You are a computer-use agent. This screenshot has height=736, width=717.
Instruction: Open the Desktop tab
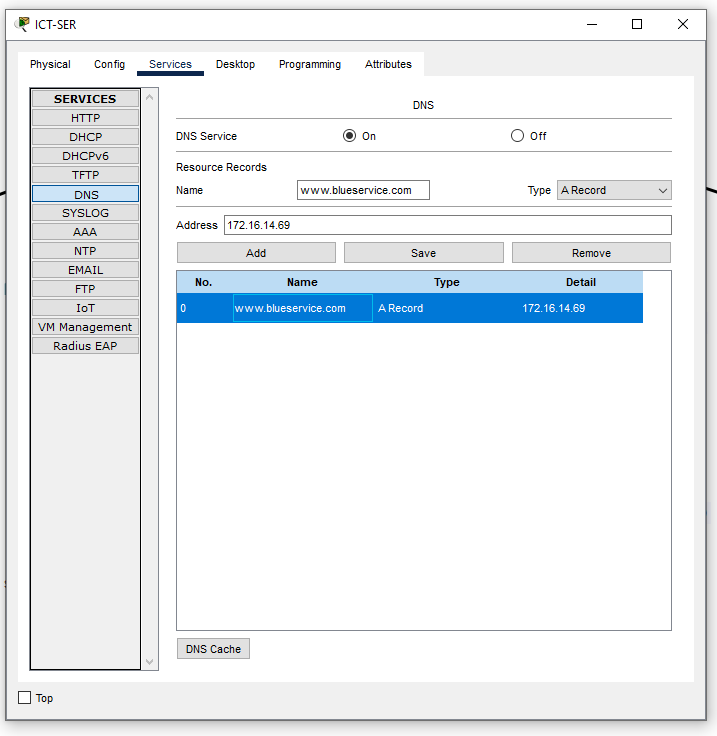[235, 64]
